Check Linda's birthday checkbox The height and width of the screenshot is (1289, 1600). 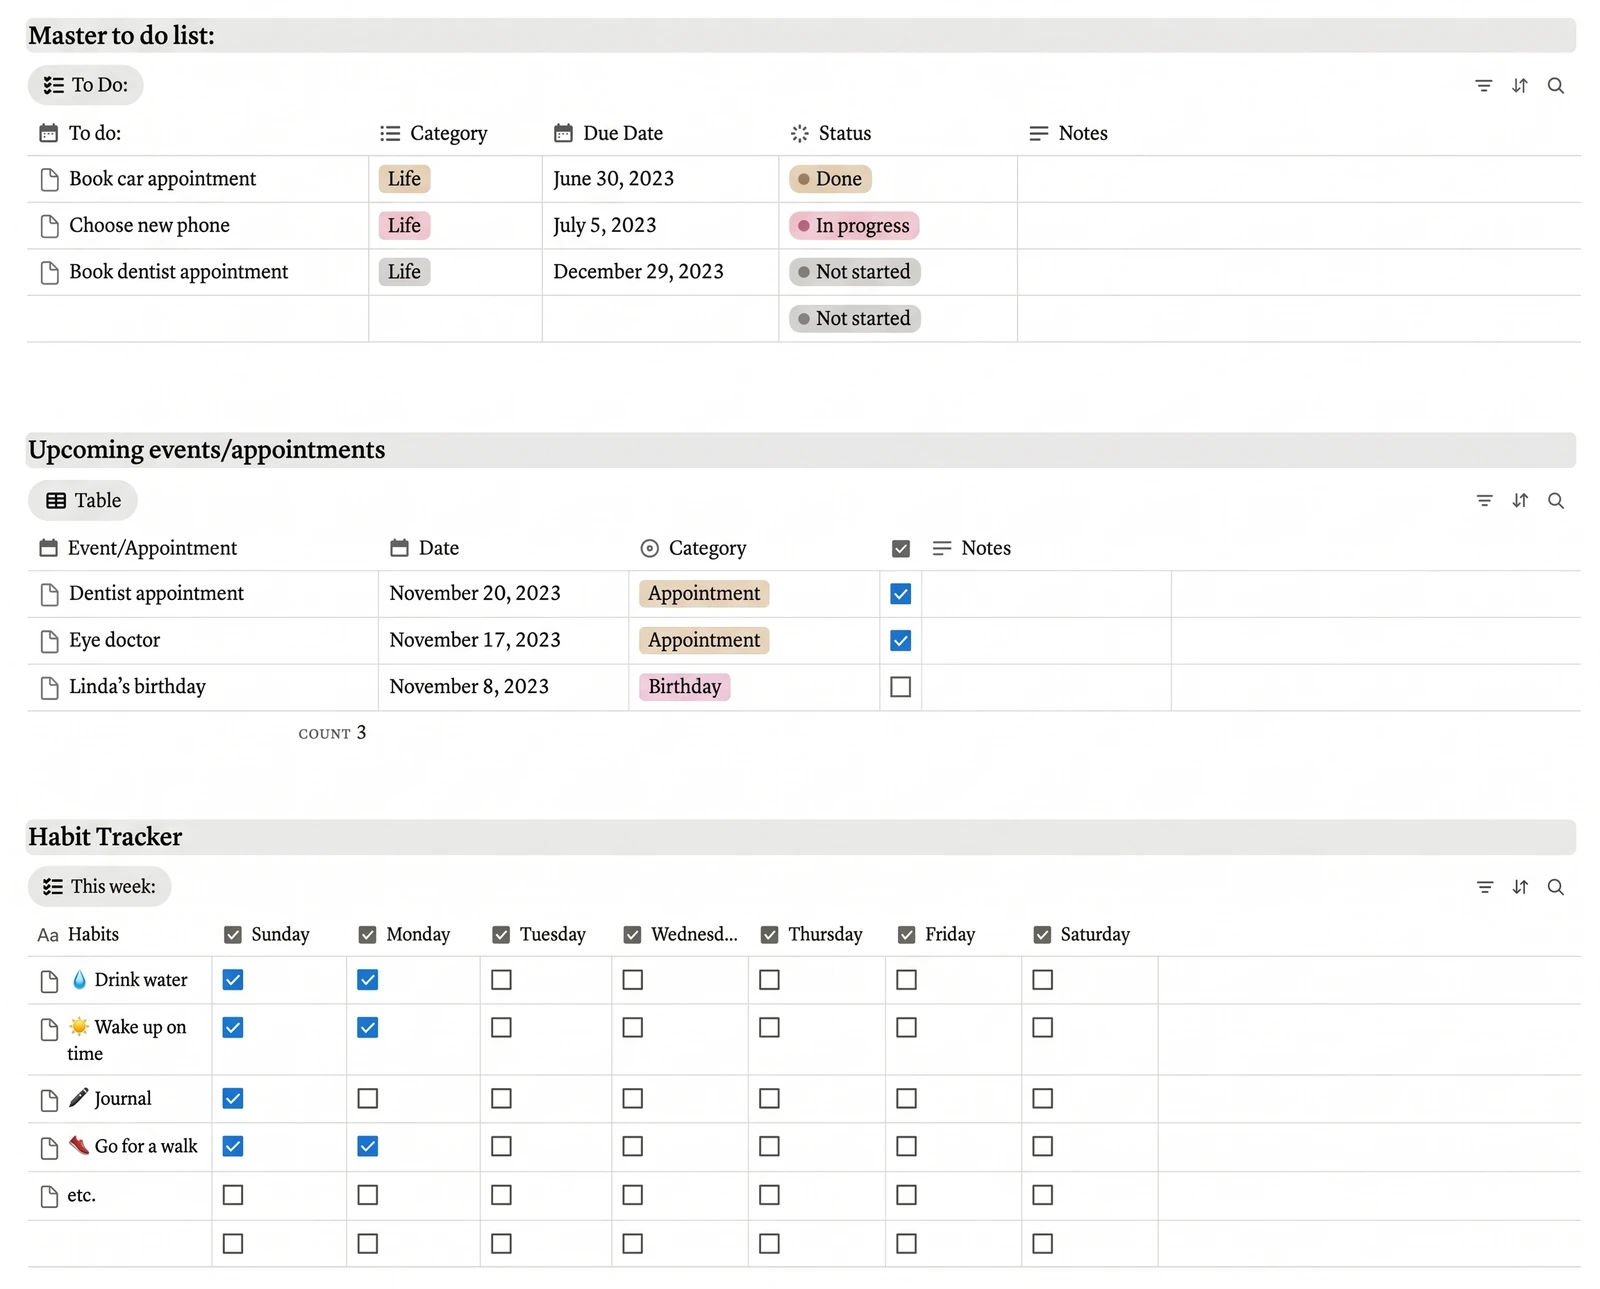pos(900,687)
